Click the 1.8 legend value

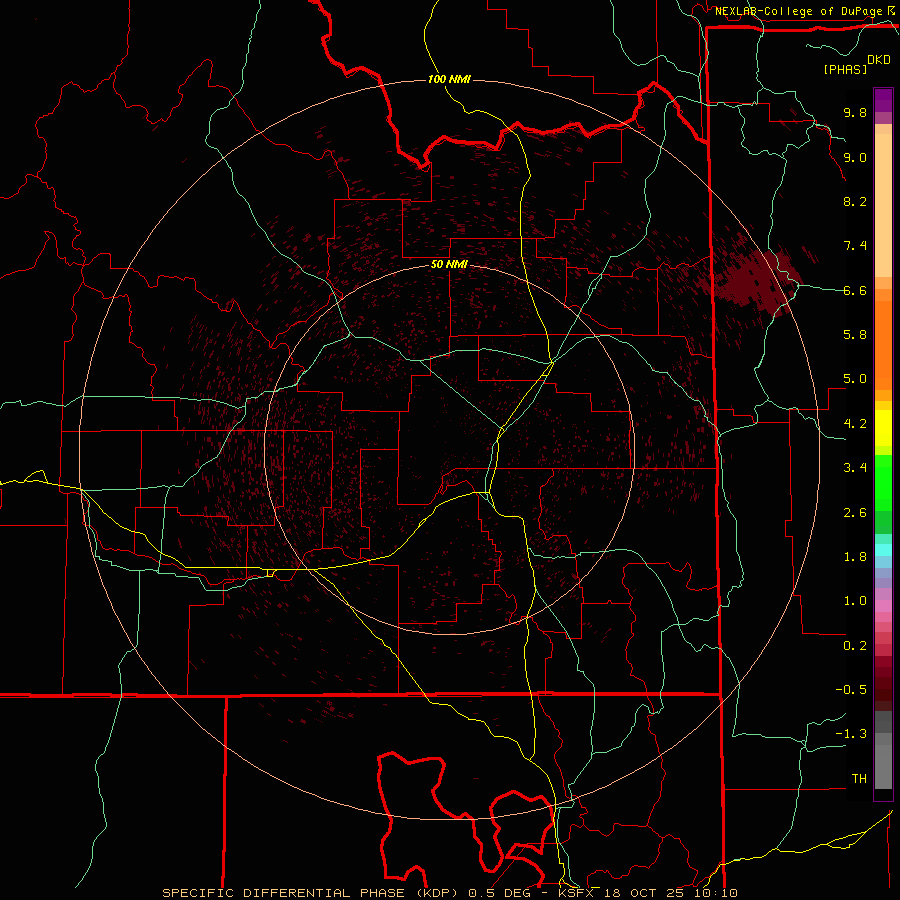(x=855, y=557)
